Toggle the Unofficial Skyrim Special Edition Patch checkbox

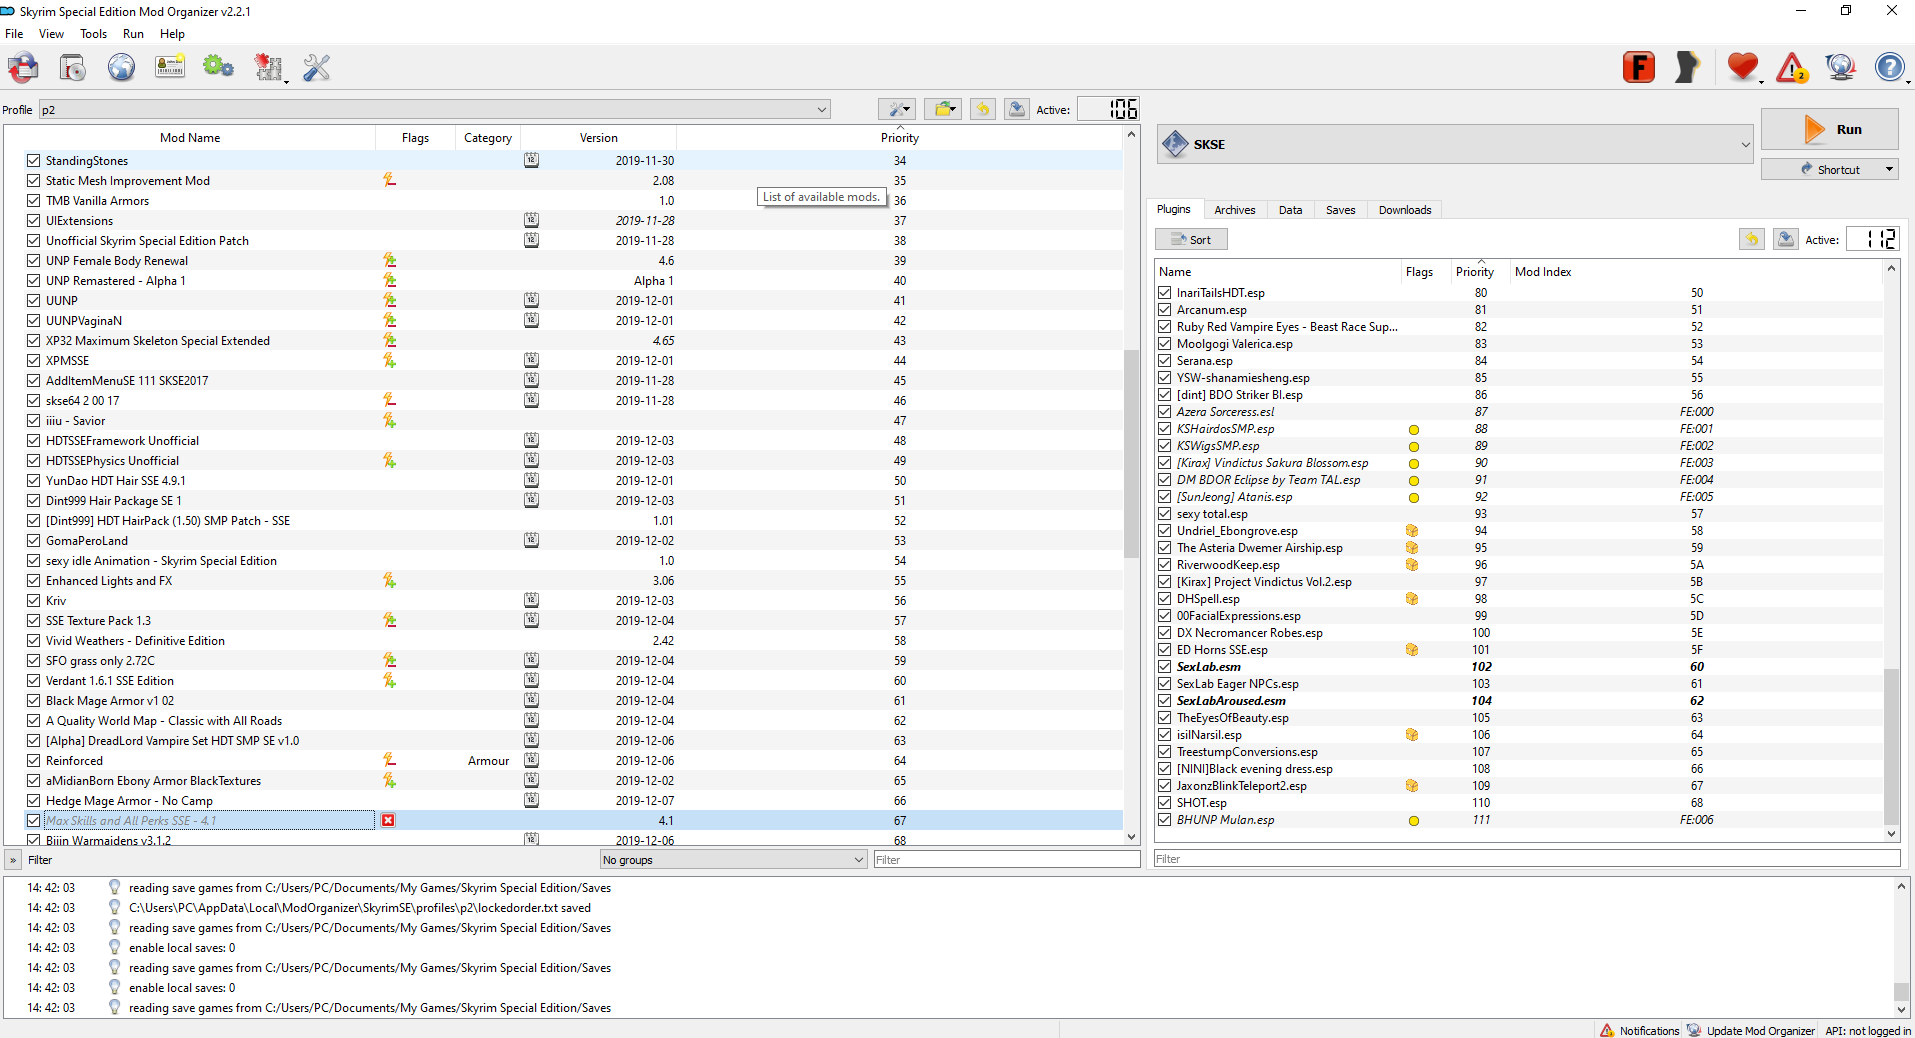click(x=33, y=240)
